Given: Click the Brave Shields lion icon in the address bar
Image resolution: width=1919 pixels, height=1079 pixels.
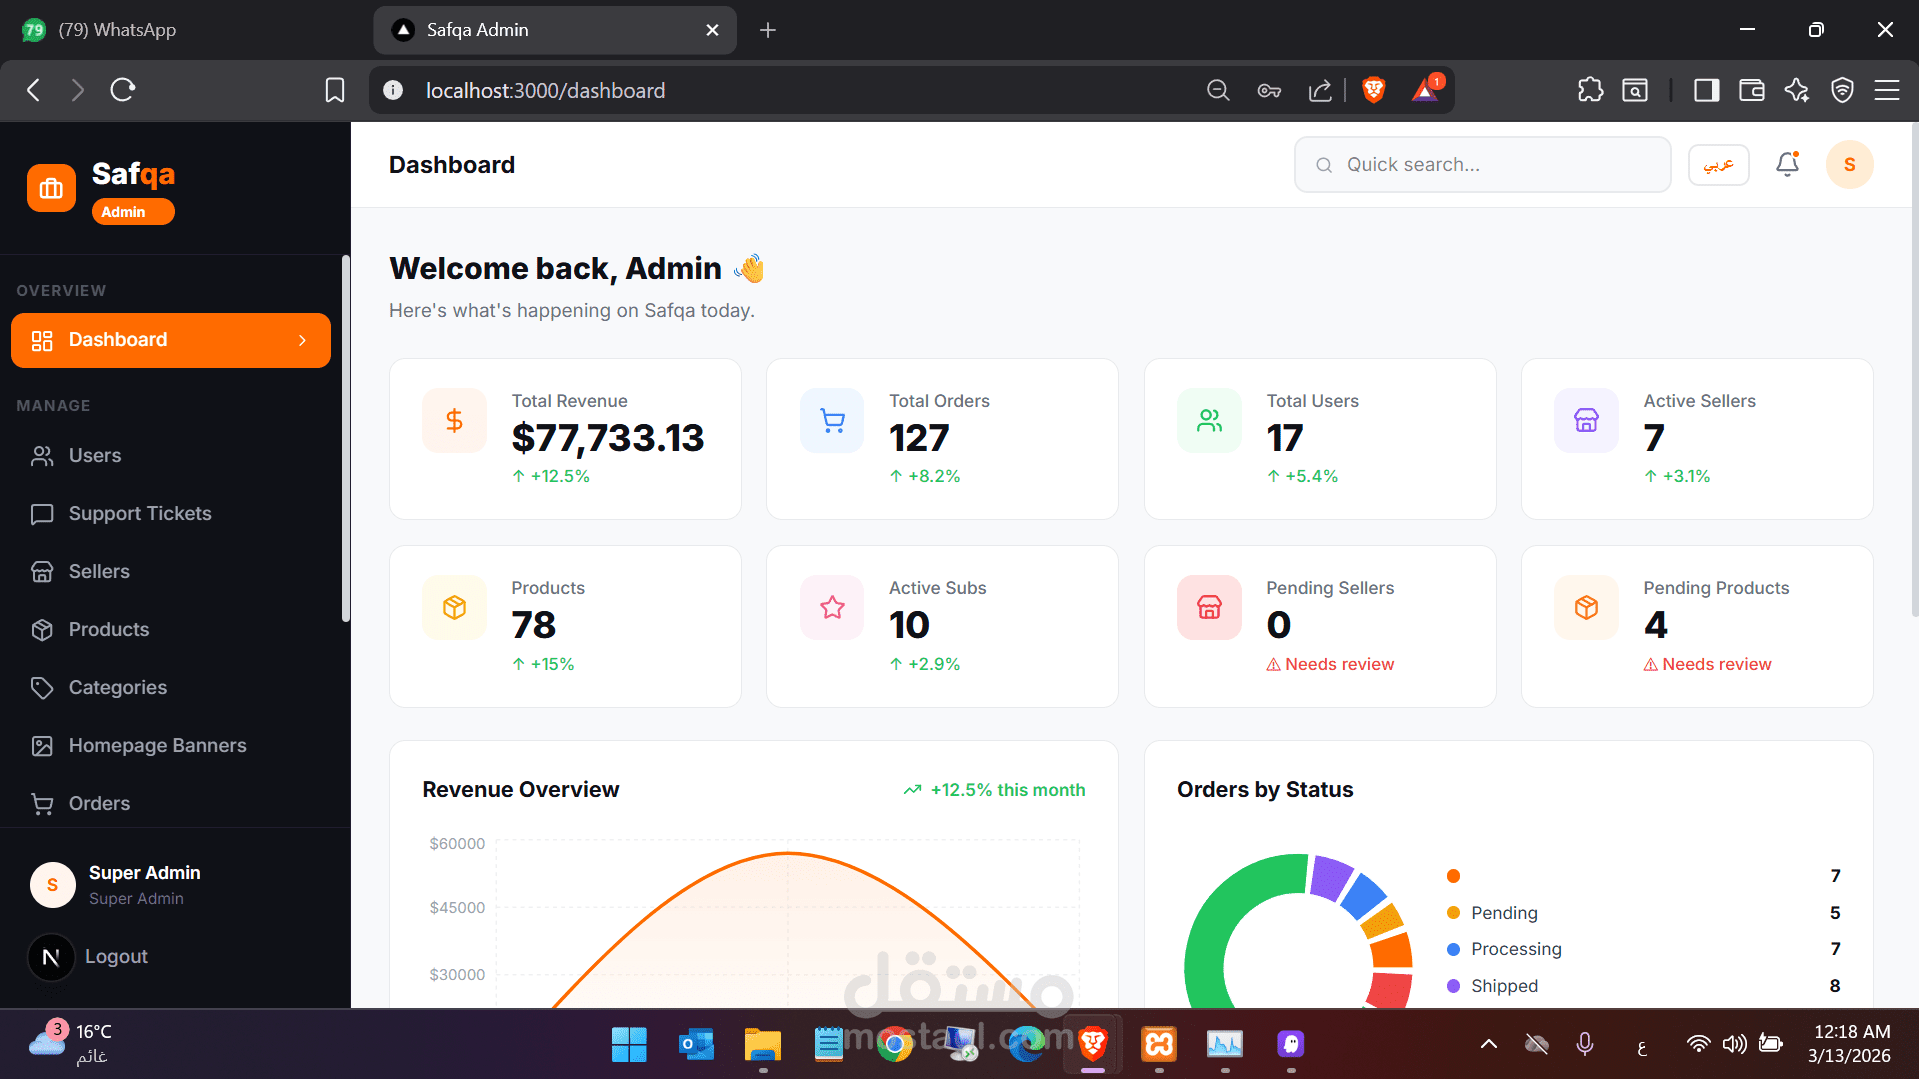Looking at the screenshot, I should click(1374, 90).
